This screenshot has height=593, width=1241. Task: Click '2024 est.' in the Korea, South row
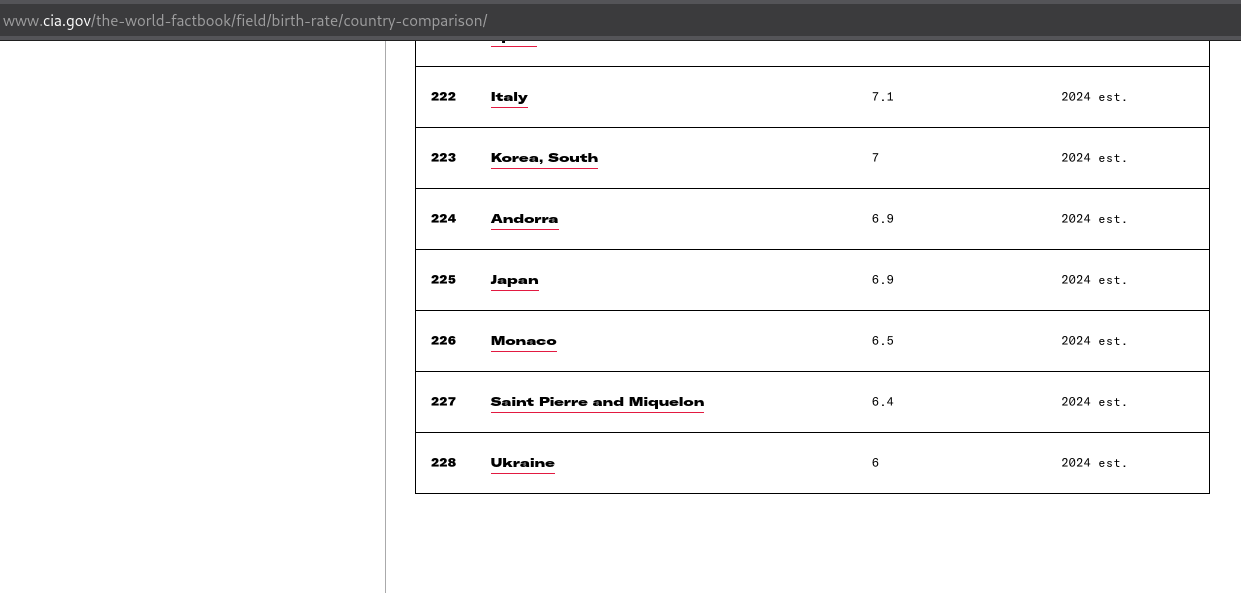coord(1094,158)
